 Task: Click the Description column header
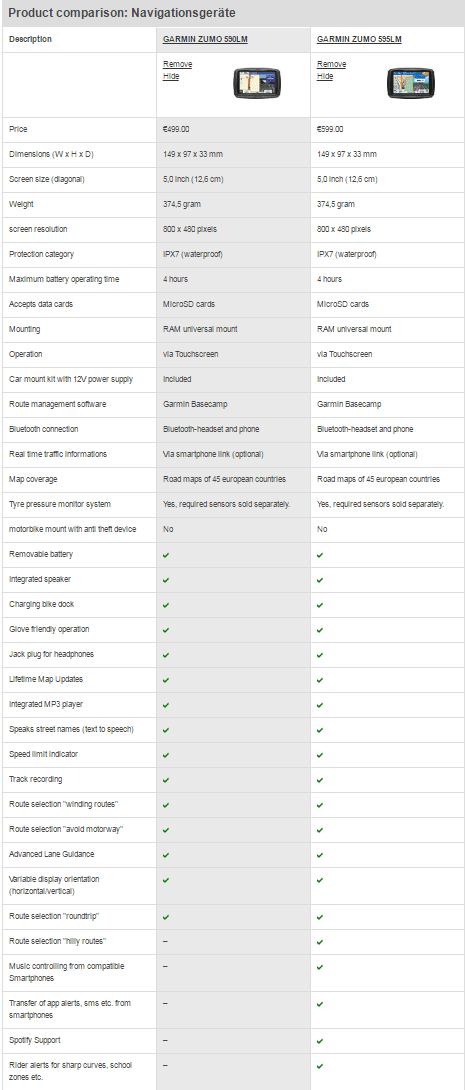(30, 40)
